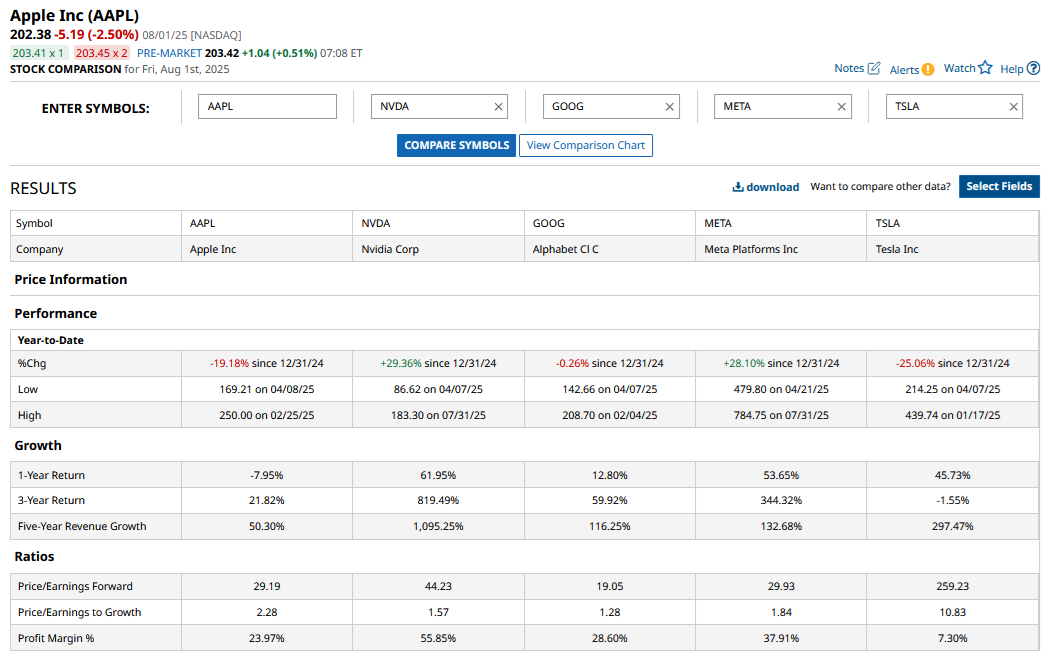Click the NVDA column header cell
1064x657 pixels.
(438, 223)
